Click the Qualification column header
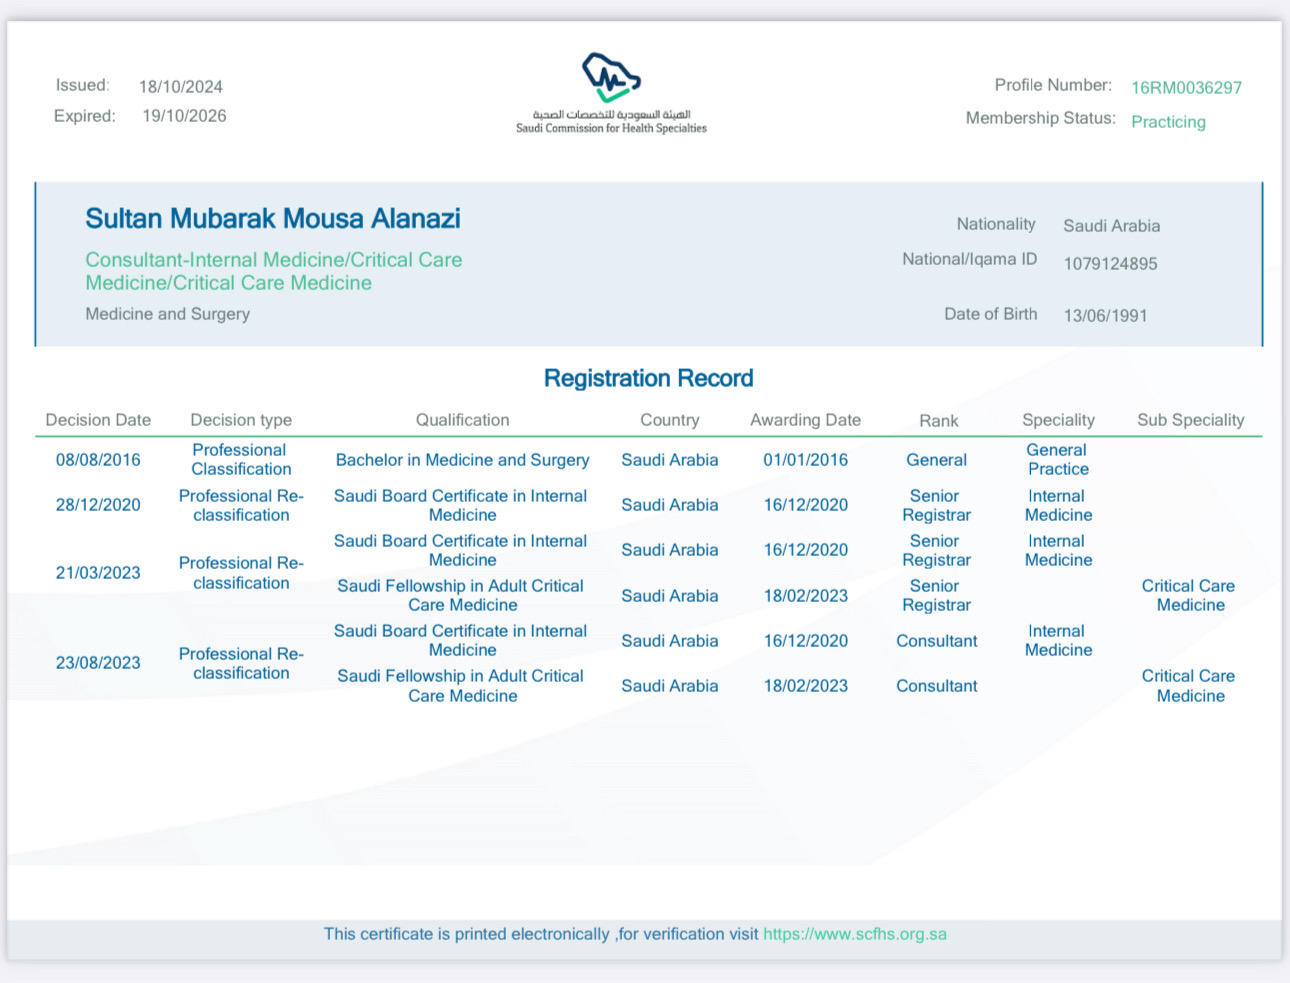This screenshot has height=983, width=1290. (x=462, y=420)
